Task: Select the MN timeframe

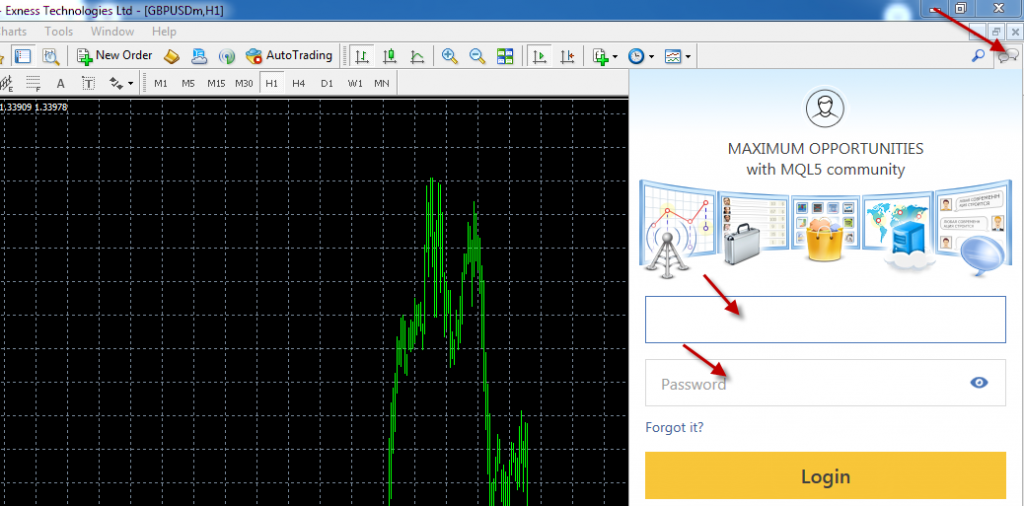Action: pos(381,84)
